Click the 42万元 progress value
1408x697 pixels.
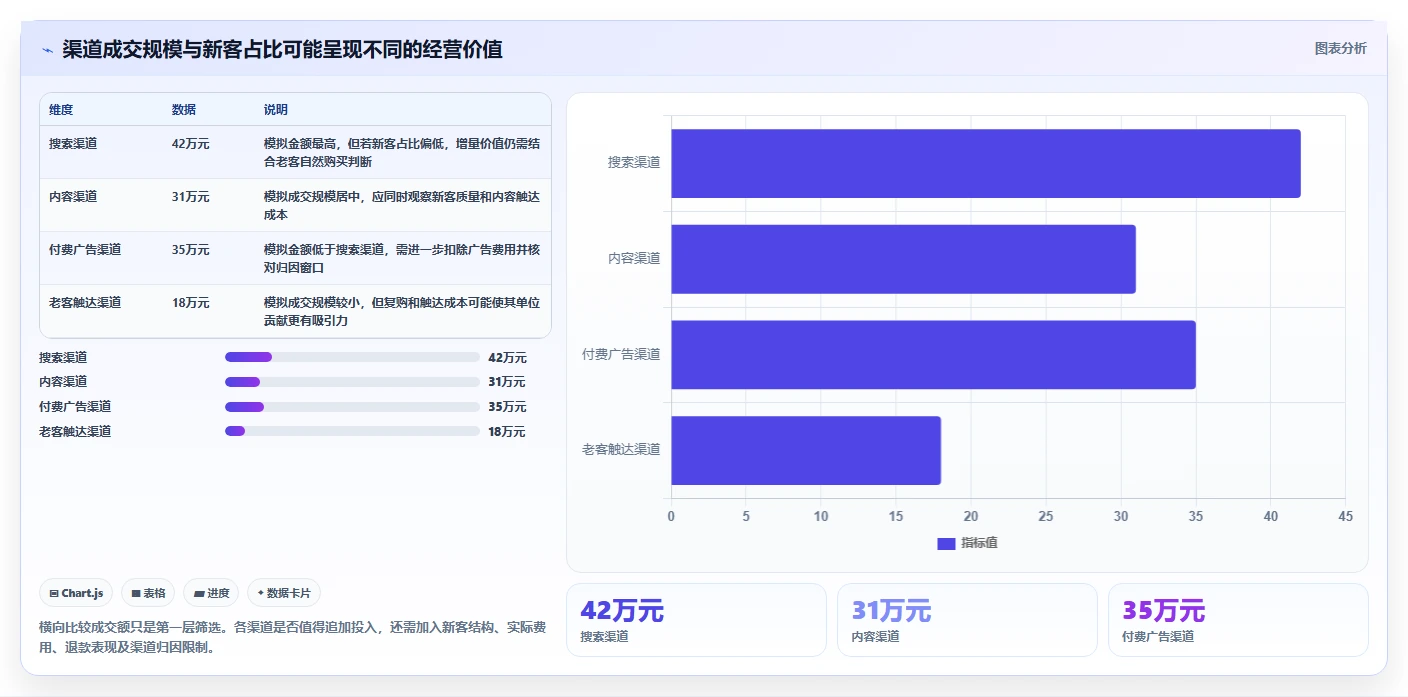tap(507, 357)
